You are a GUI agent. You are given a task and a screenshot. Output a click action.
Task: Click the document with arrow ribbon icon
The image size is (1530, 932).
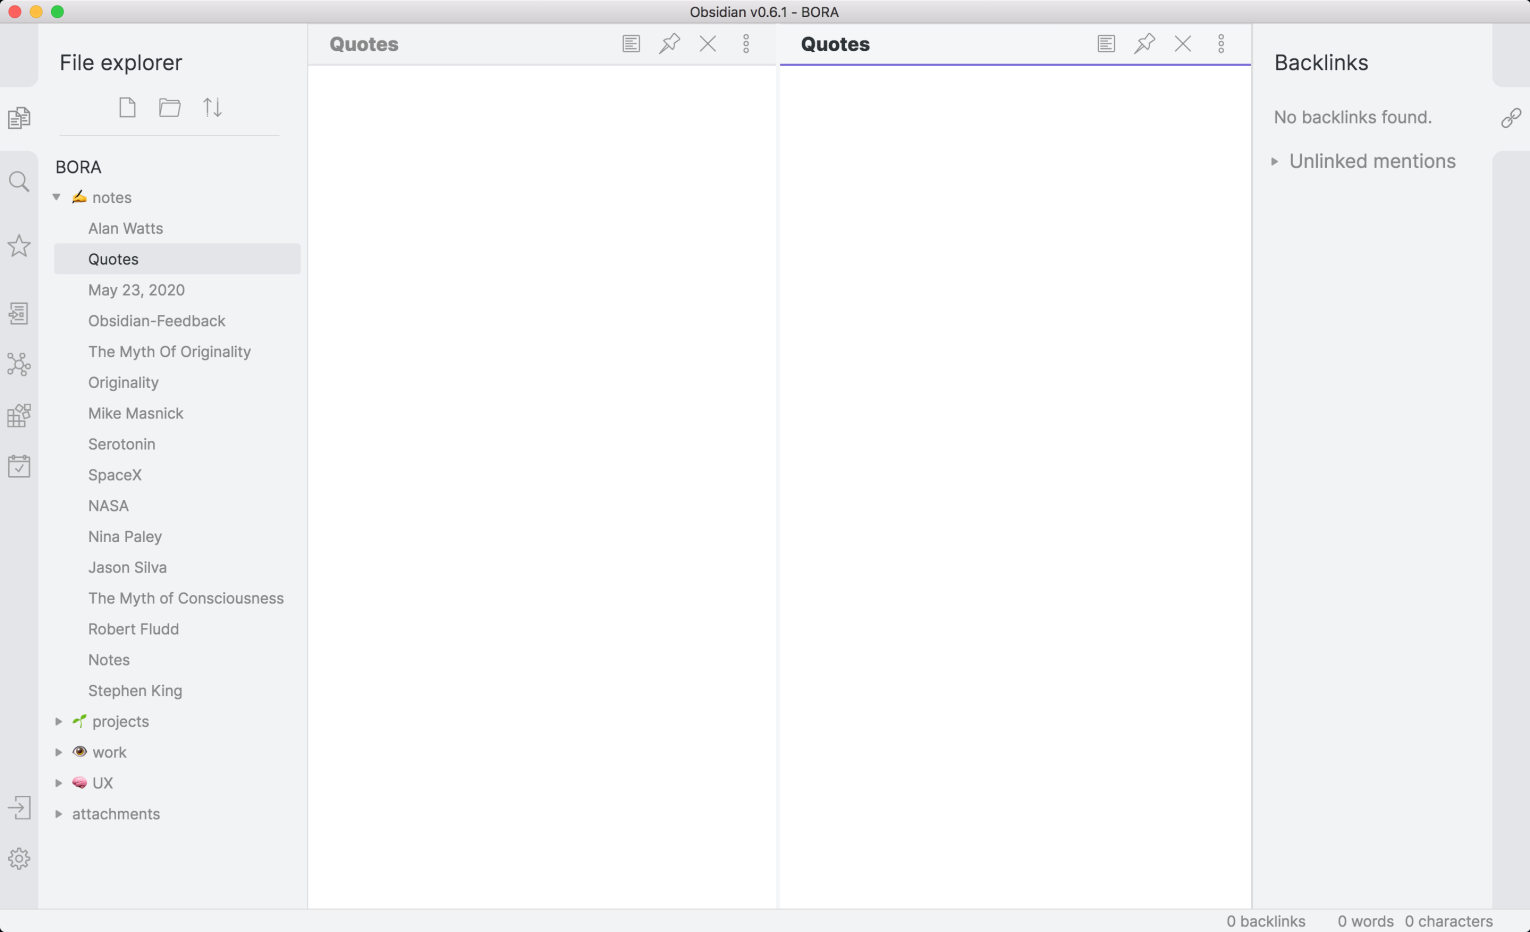coord(19,313)
